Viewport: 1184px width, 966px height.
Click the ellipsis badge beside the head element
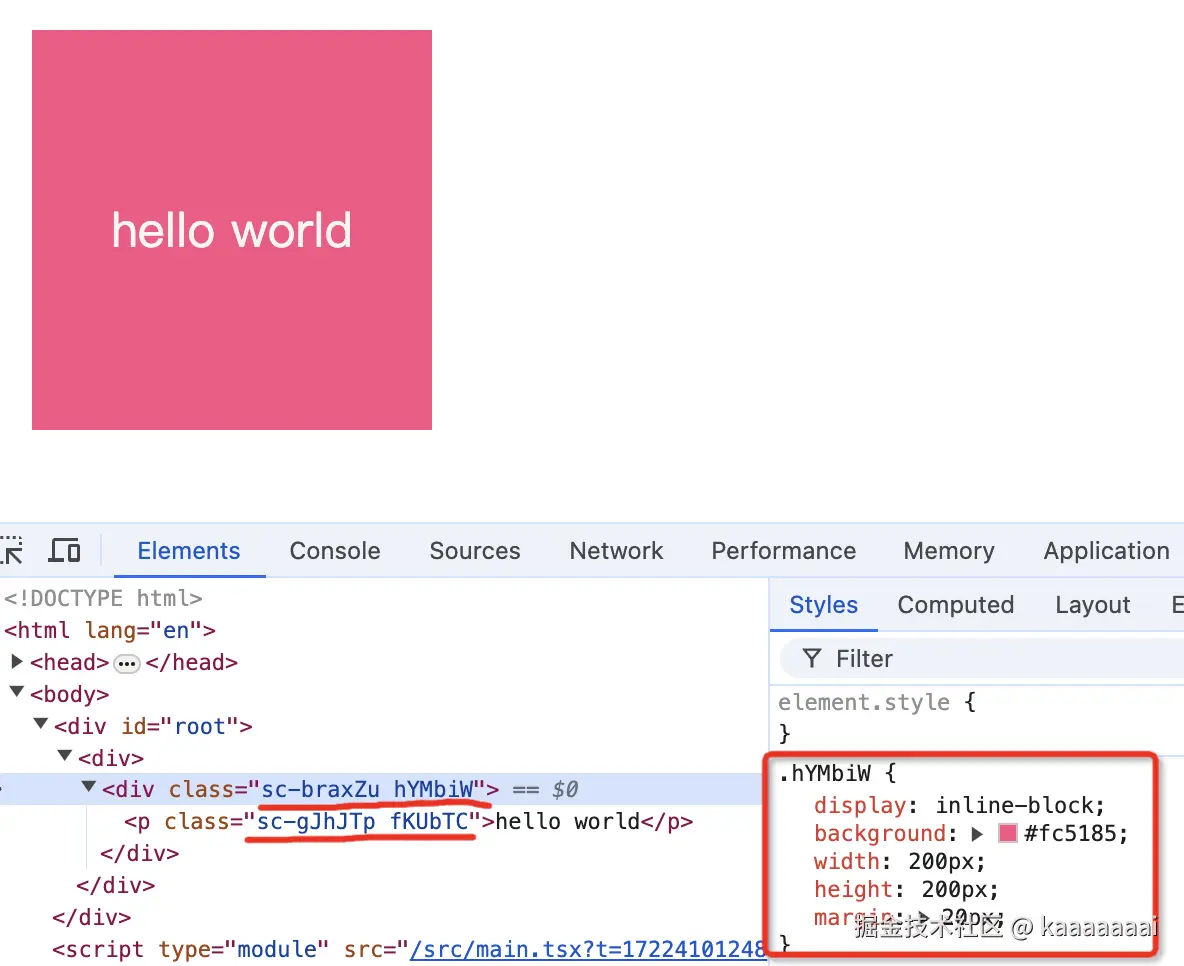127,662
